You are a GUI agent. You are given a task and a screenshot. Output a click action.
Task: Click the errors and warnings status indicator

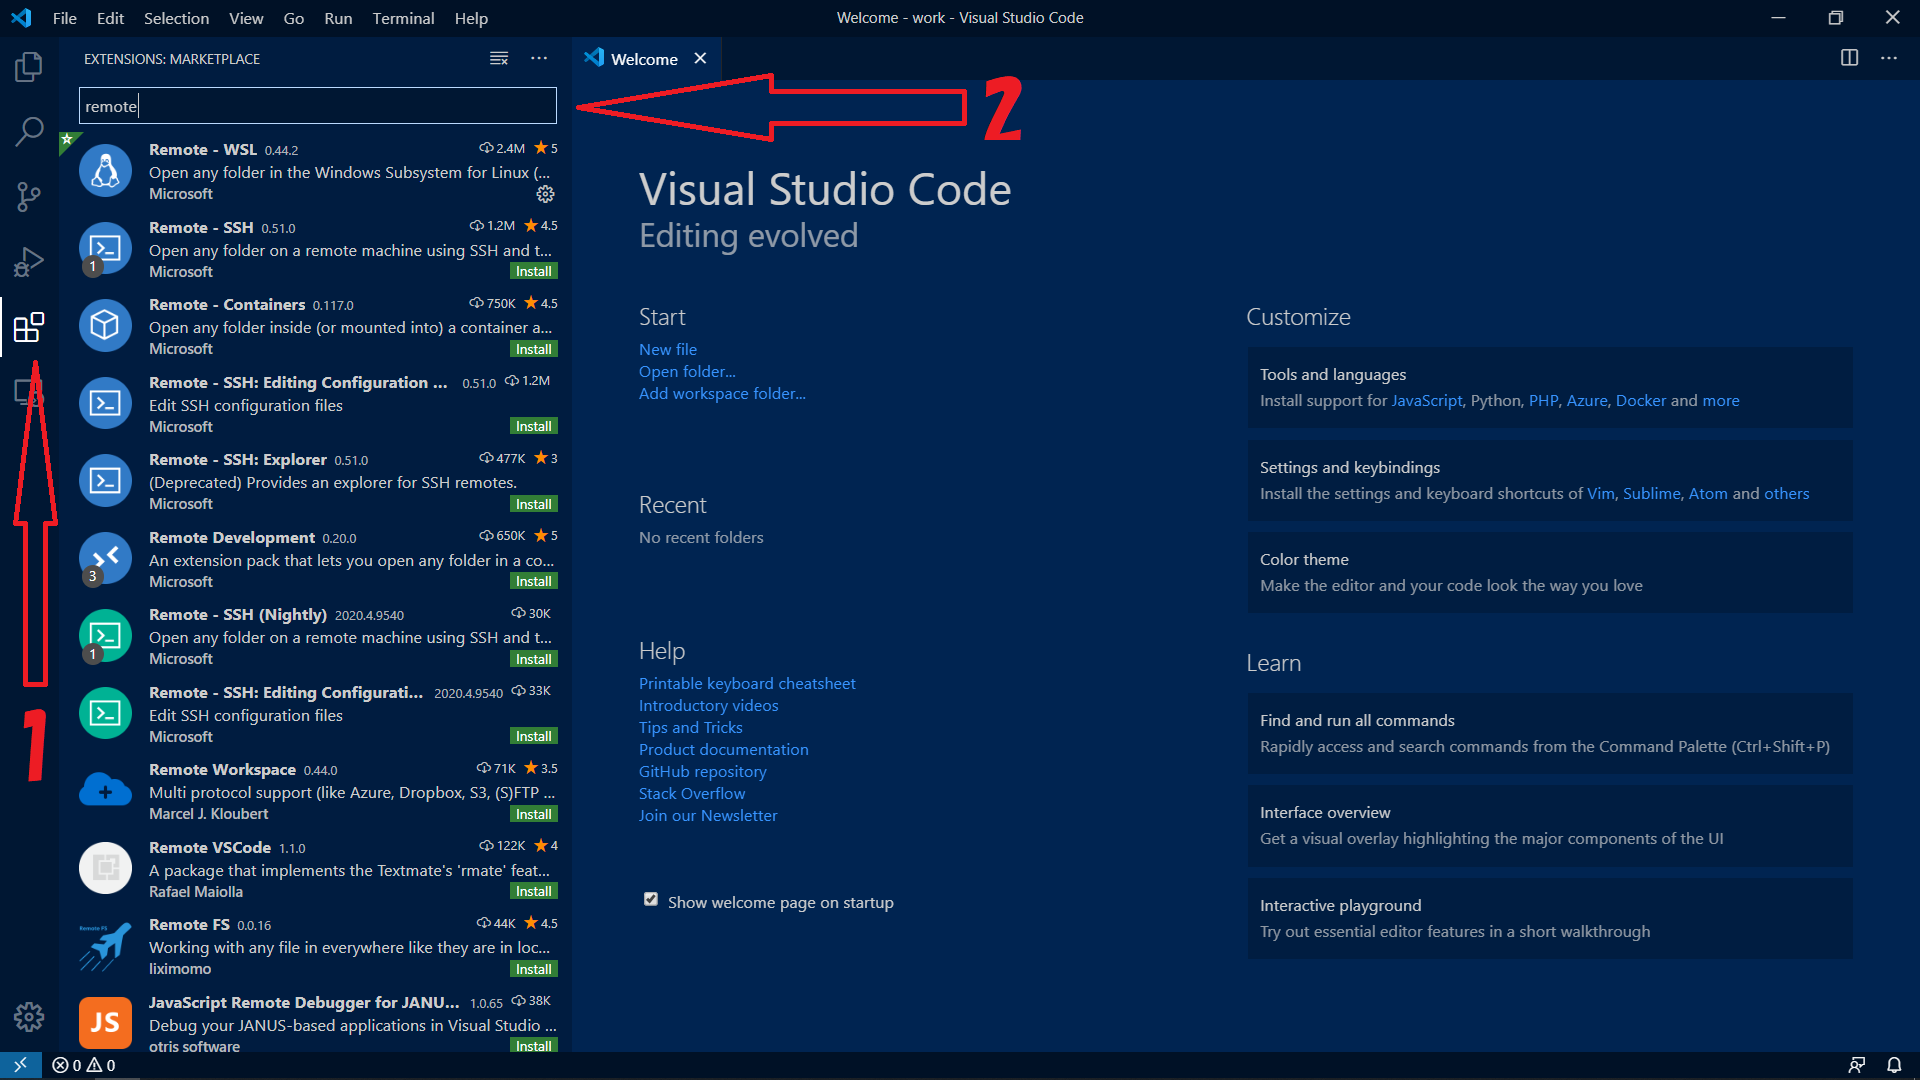(x=83, y=1065)
